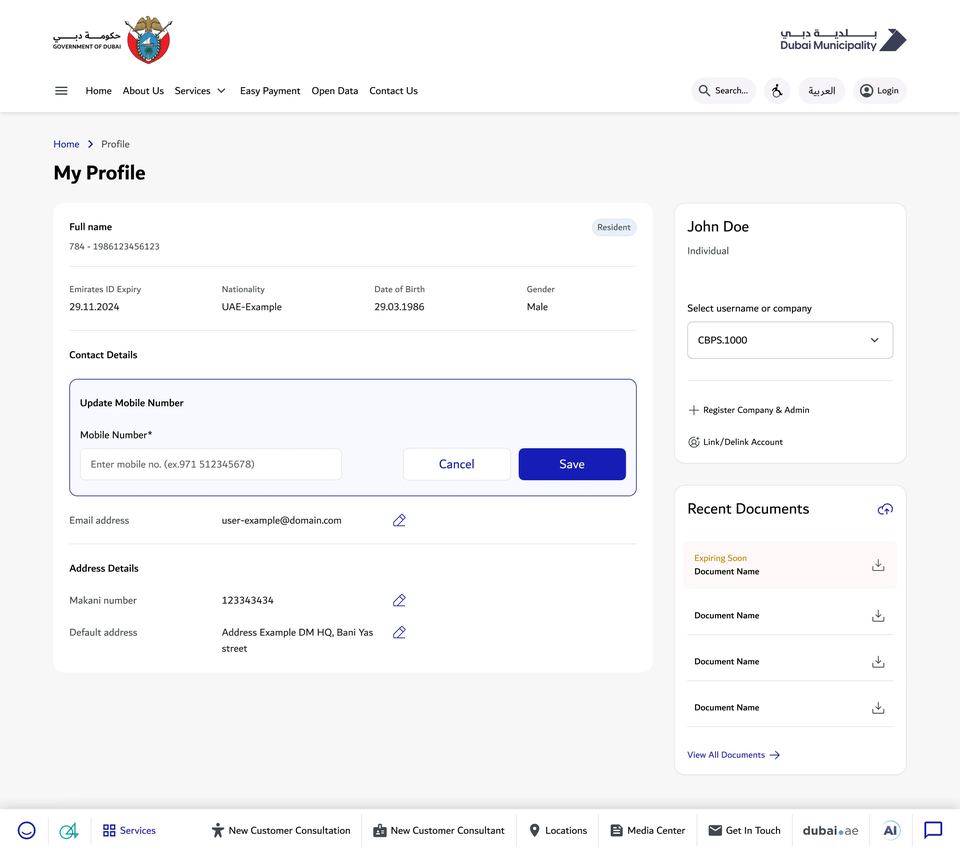This screenshot has height=852, width=960.
Task: Open the AI assistant icon in bottom bar
Action: pyautogui.click(x=890, y=831)
